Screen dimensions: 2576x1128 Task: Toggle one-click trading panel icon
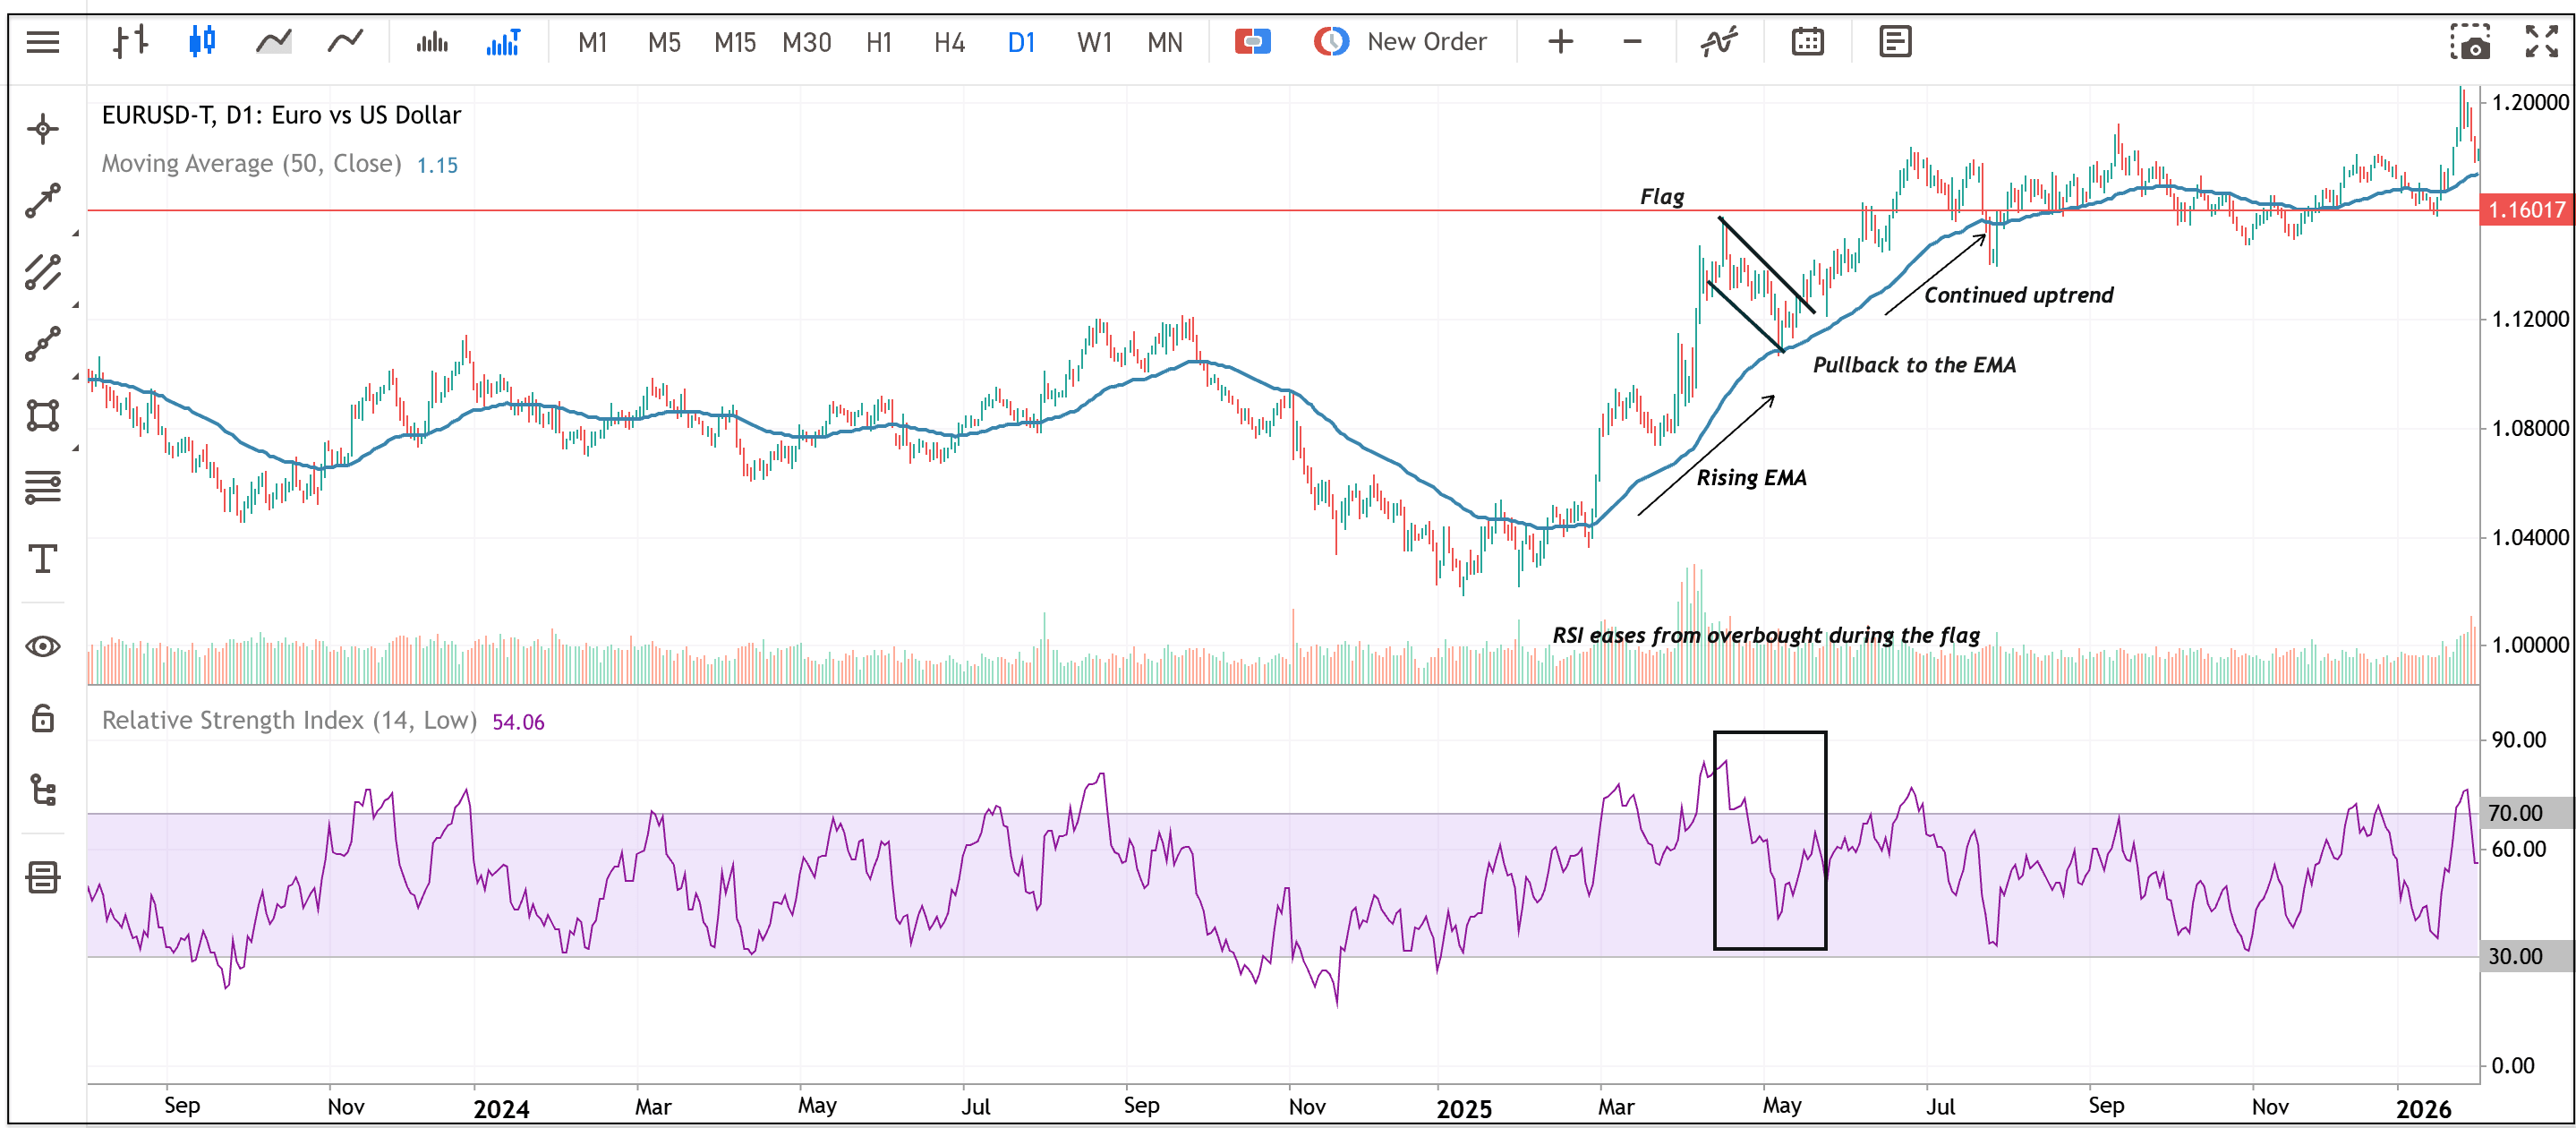pos(1252,42)
